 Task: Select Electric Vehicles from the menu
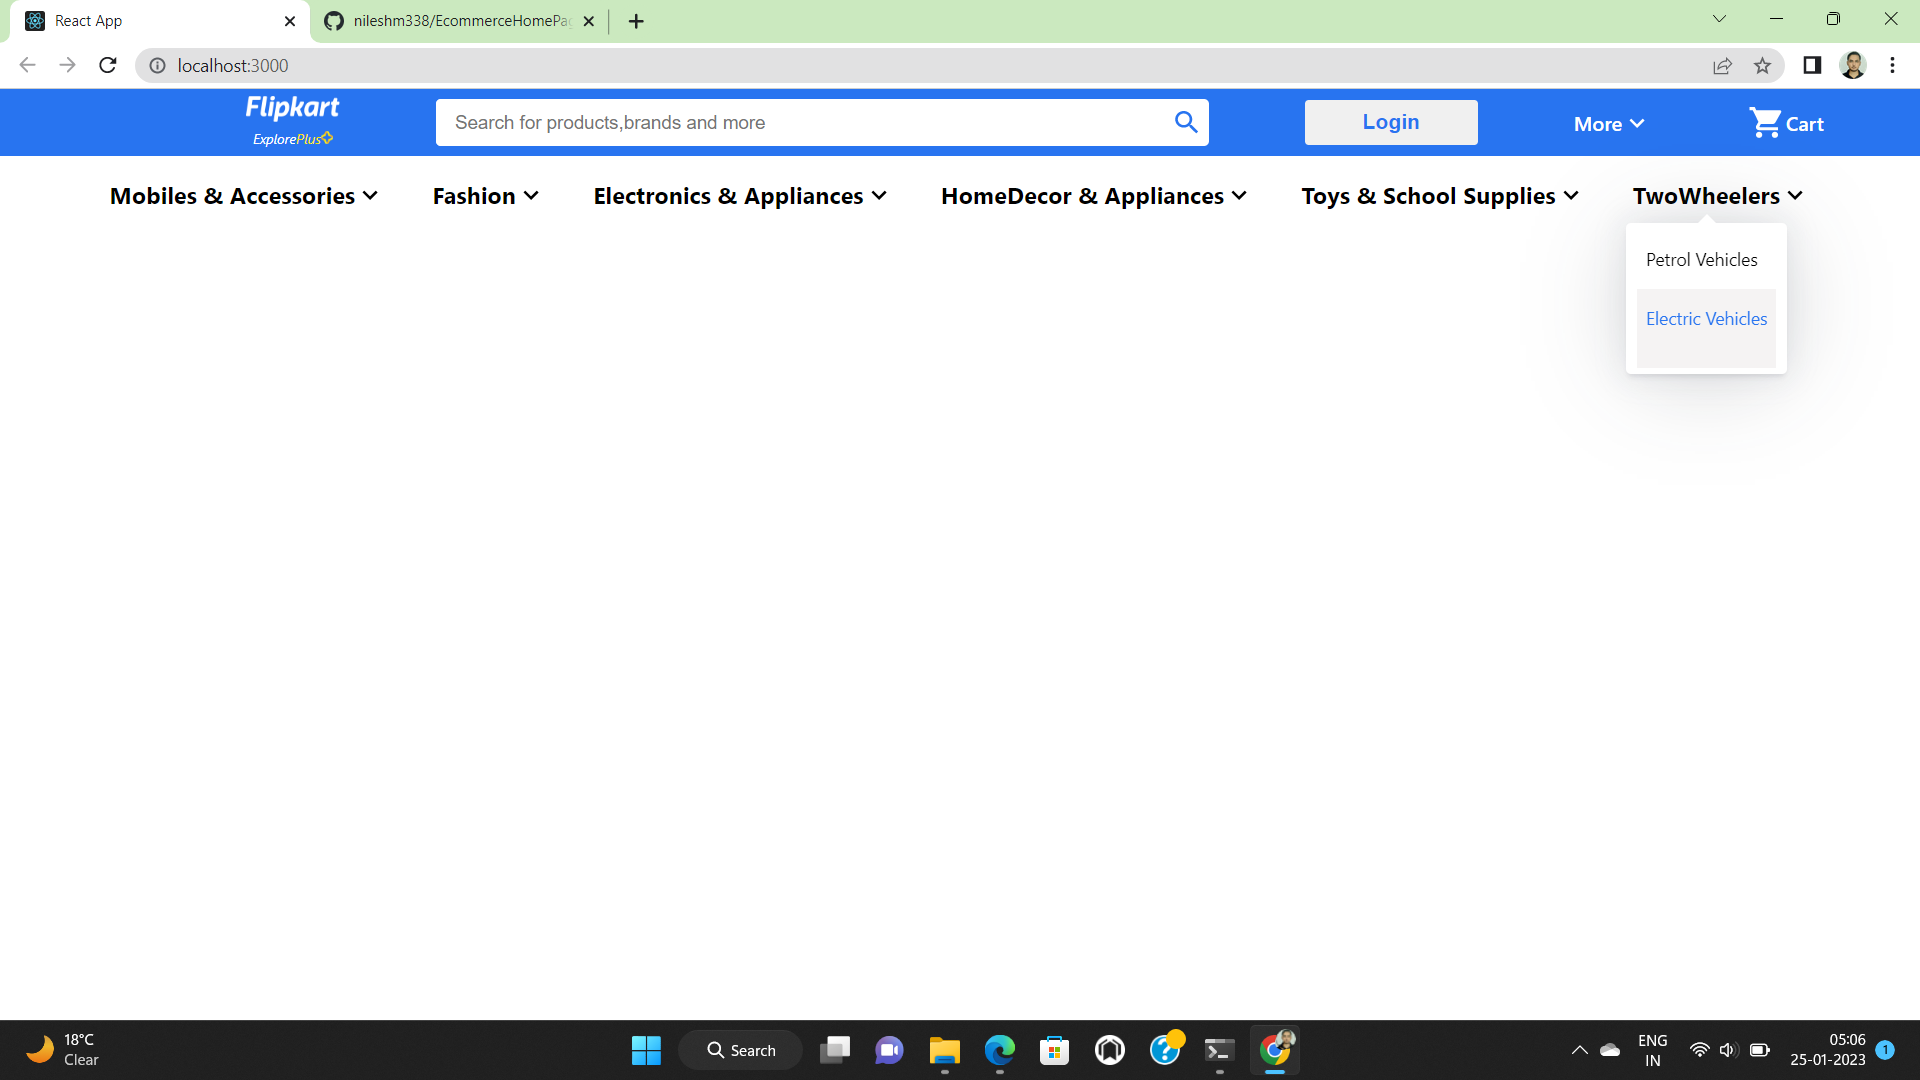[x=1705, y=318]
